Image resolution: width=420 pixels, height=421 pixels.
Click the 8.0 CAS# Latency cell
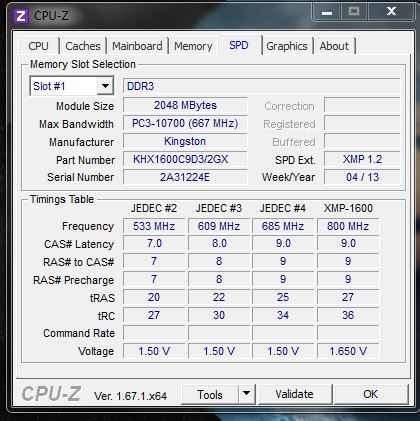(x=219, y=243)
